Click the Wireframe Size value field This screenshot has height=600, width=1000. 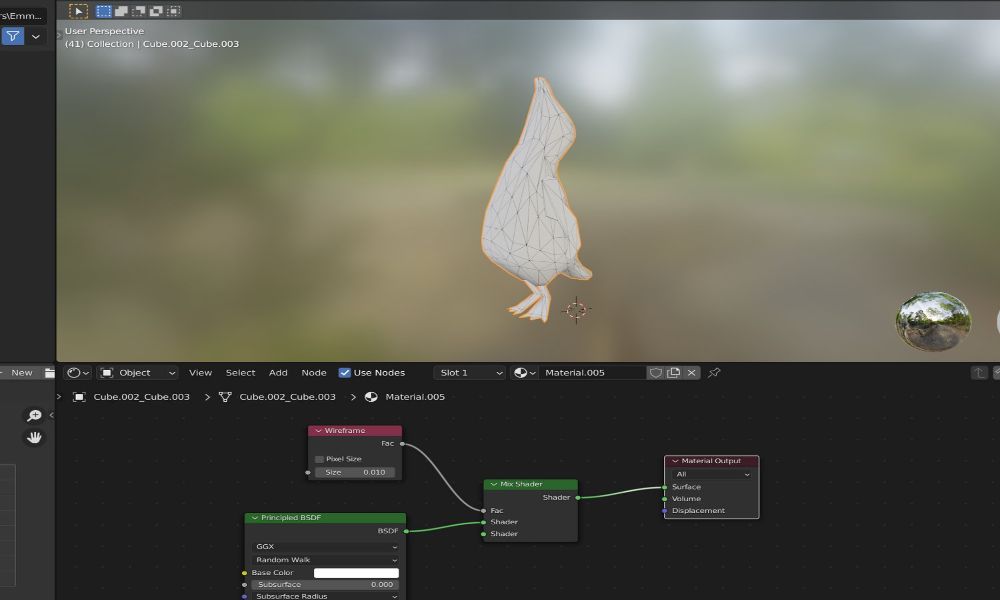tap(355, 472)
